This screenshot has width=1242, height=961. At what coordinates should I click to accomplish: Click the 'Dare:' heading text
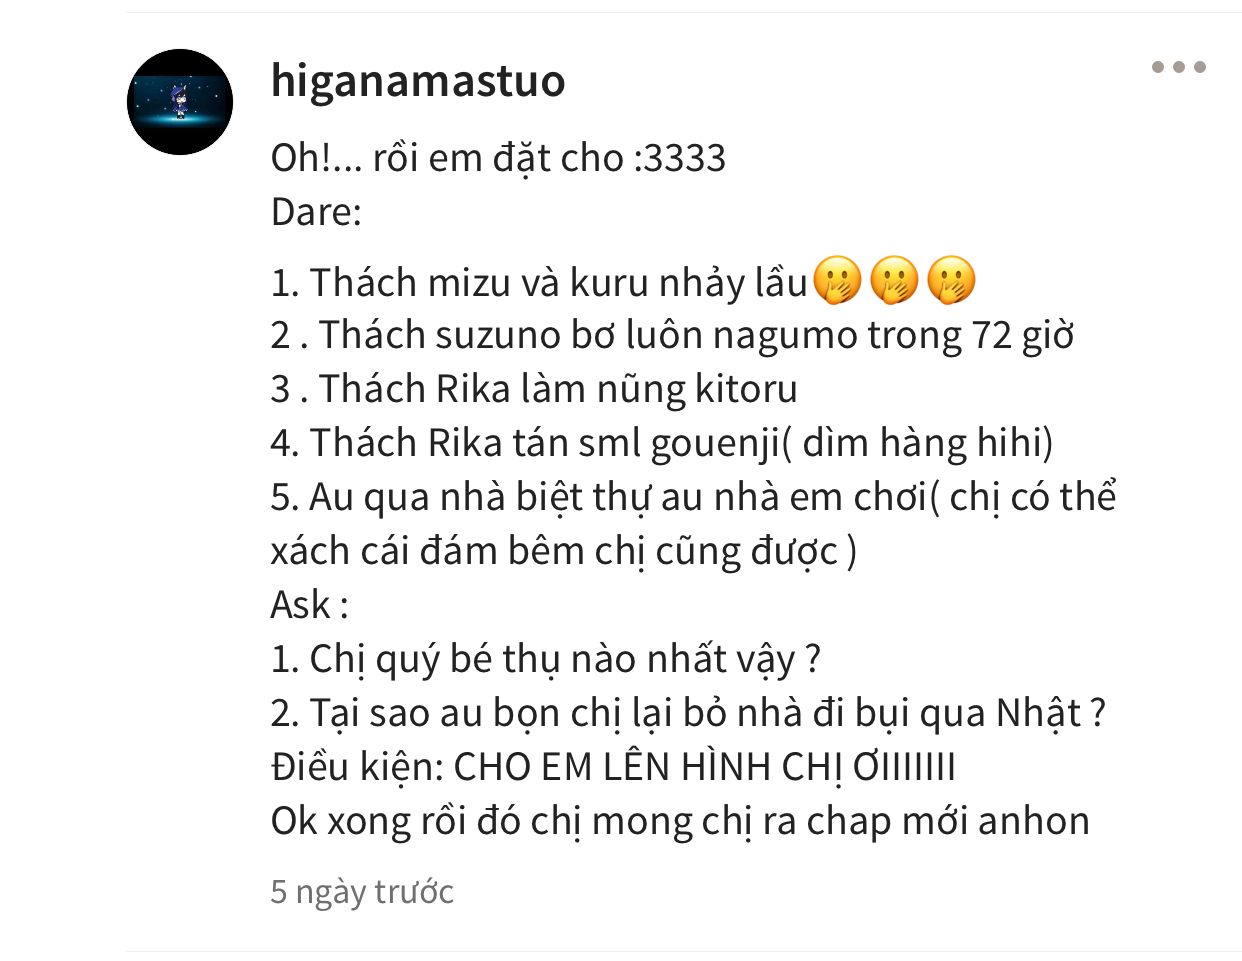point(316,211)
